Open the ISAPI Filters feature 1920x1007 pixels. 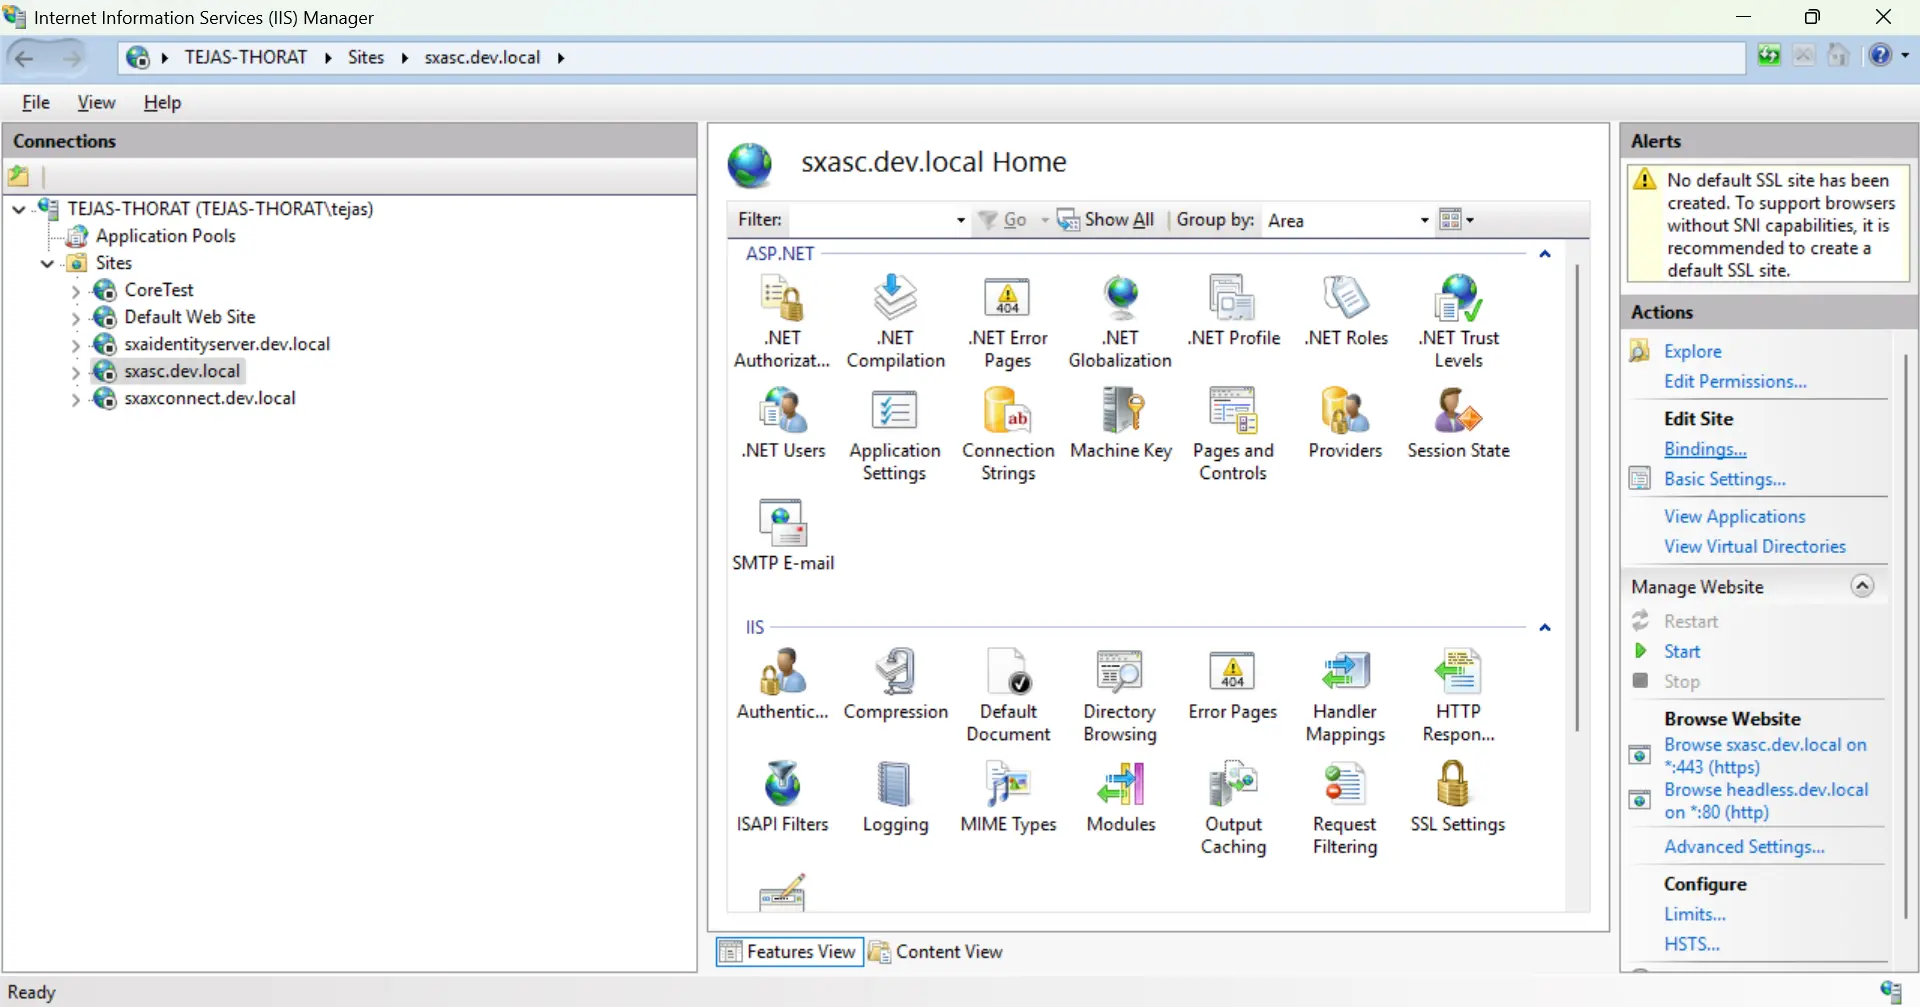(782, 797)
